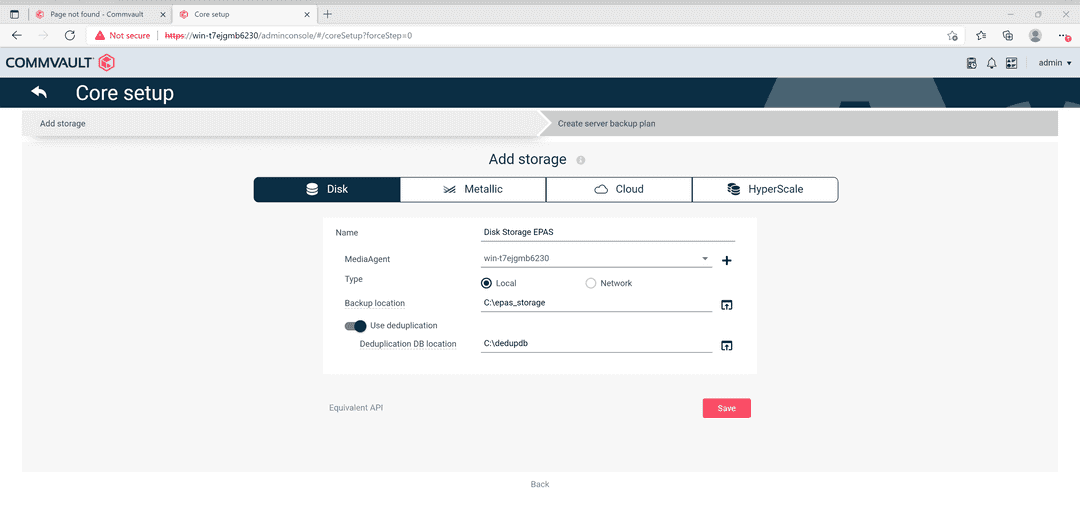Click the back arrow beside Core setup
This screenshot has height=518, width=1080.
[40, 93]
